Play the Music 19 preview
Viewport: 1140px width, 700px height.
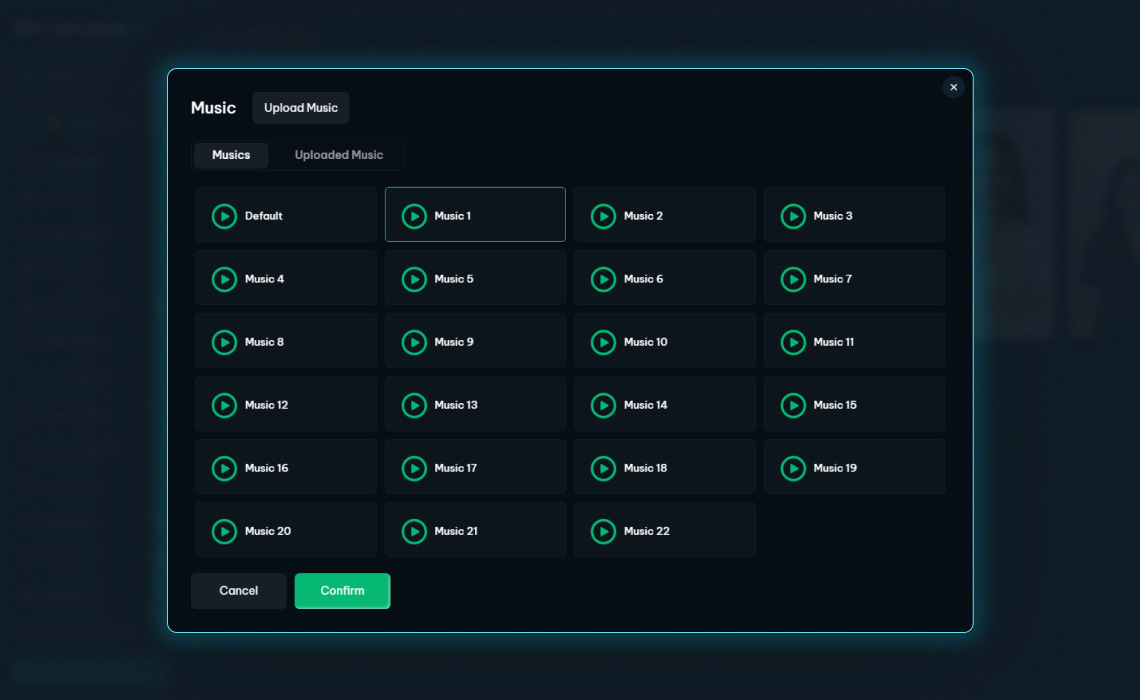(x=793, y=468)
